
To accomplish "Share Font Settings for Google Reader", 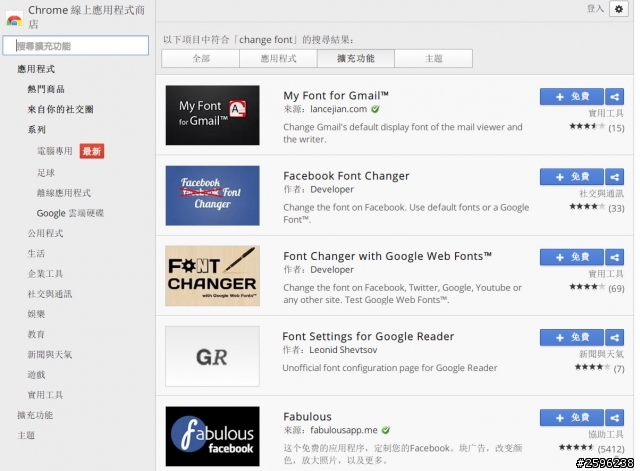I will click(x=614, y=338).
